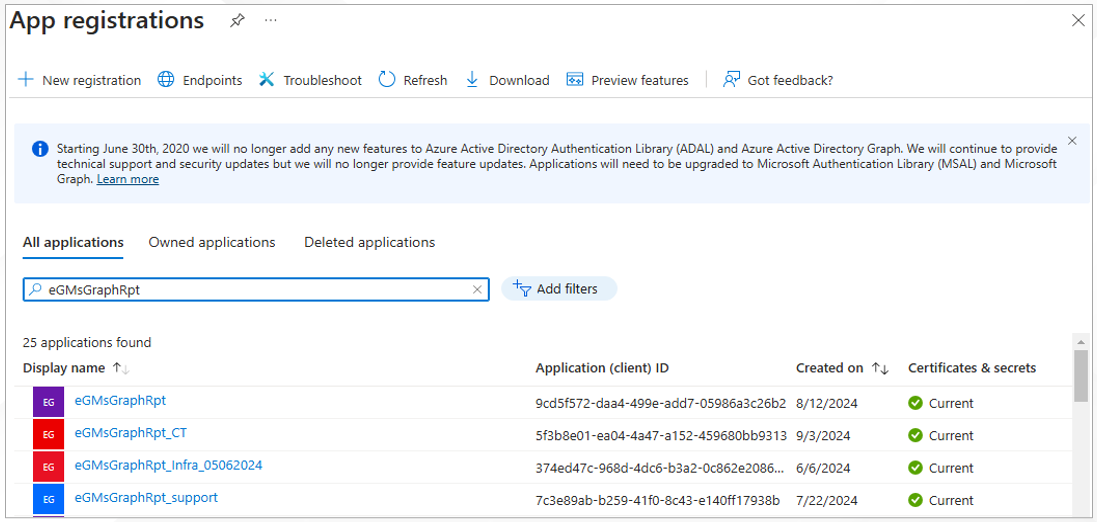Click Certificates & secrets column header
The height and width of the screenshot is (522, 1097).
point(972,368)
